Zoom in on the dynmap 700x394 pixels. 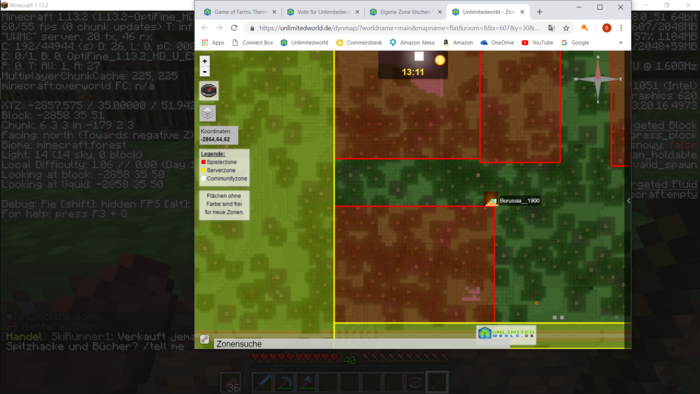coord(204,61)
